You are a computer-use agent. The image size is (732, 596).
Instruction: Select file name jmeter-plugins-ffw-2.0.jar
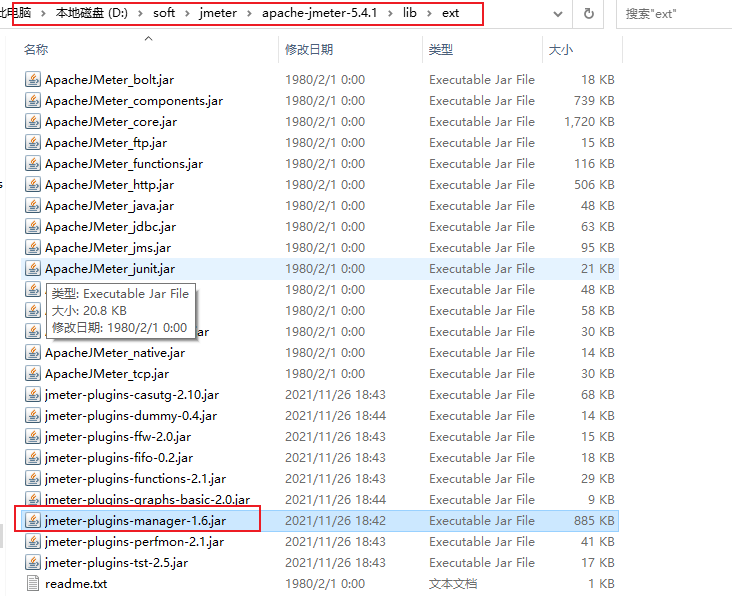[118, 437]
